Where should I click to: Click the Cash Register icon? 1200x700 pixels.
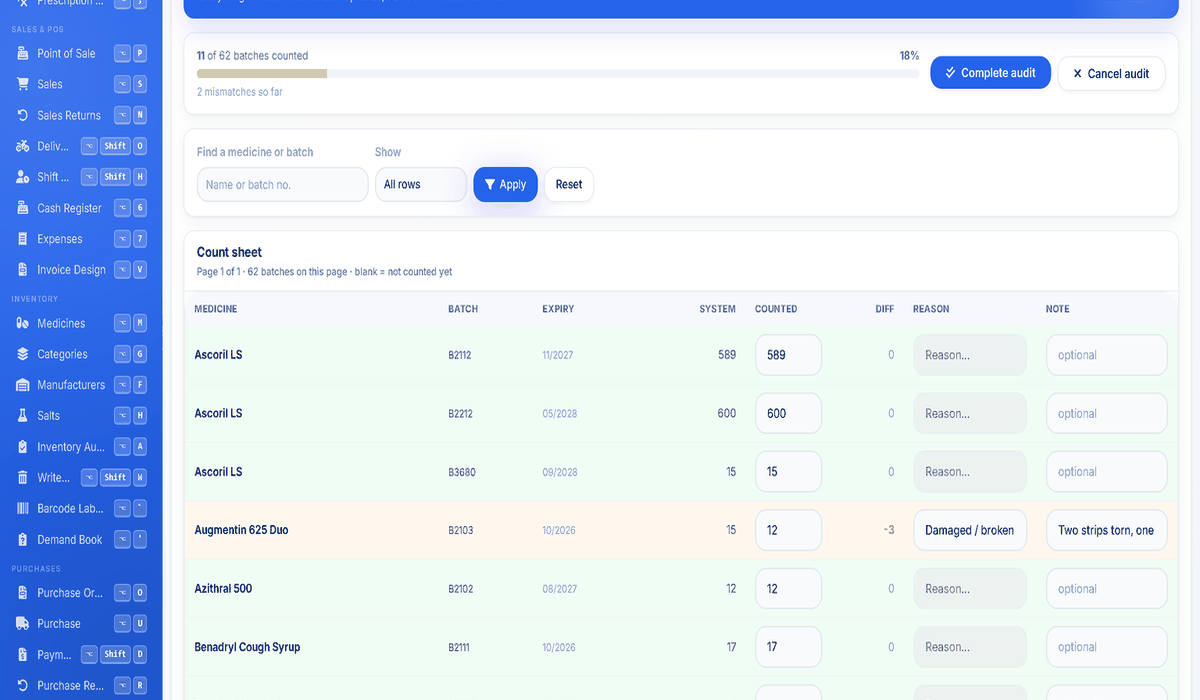pyautogui.click(x=23, y=208)
